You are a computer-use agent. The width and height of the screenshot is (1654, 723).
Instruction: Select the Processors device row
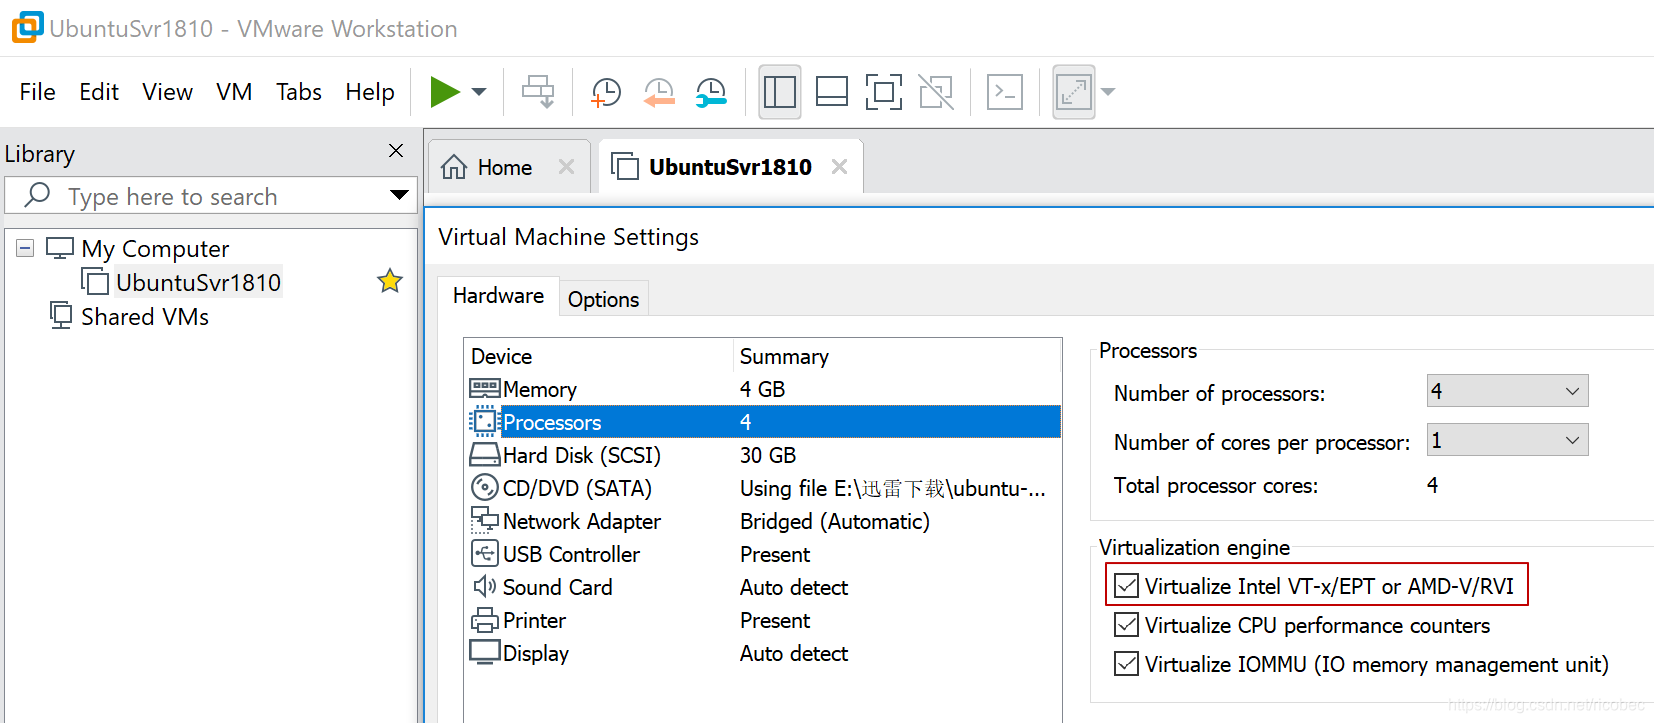pos(764,422)
